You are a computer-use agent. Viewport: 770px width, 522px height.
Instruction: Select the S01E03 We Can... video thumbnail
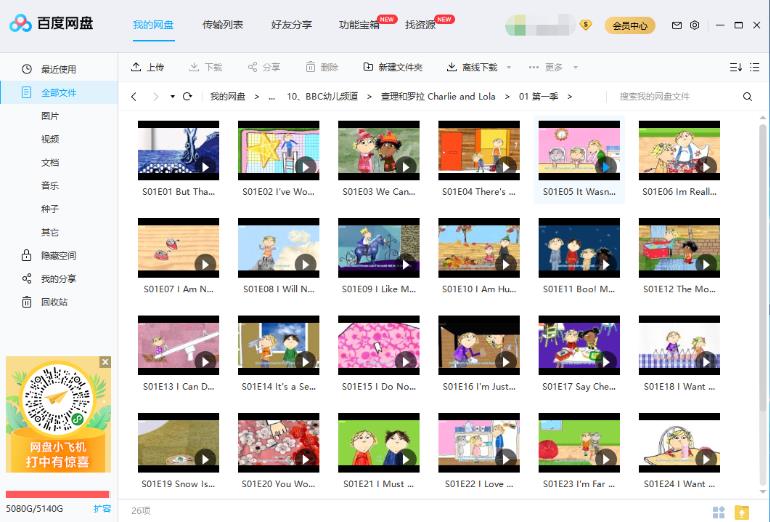click(379, 150)
